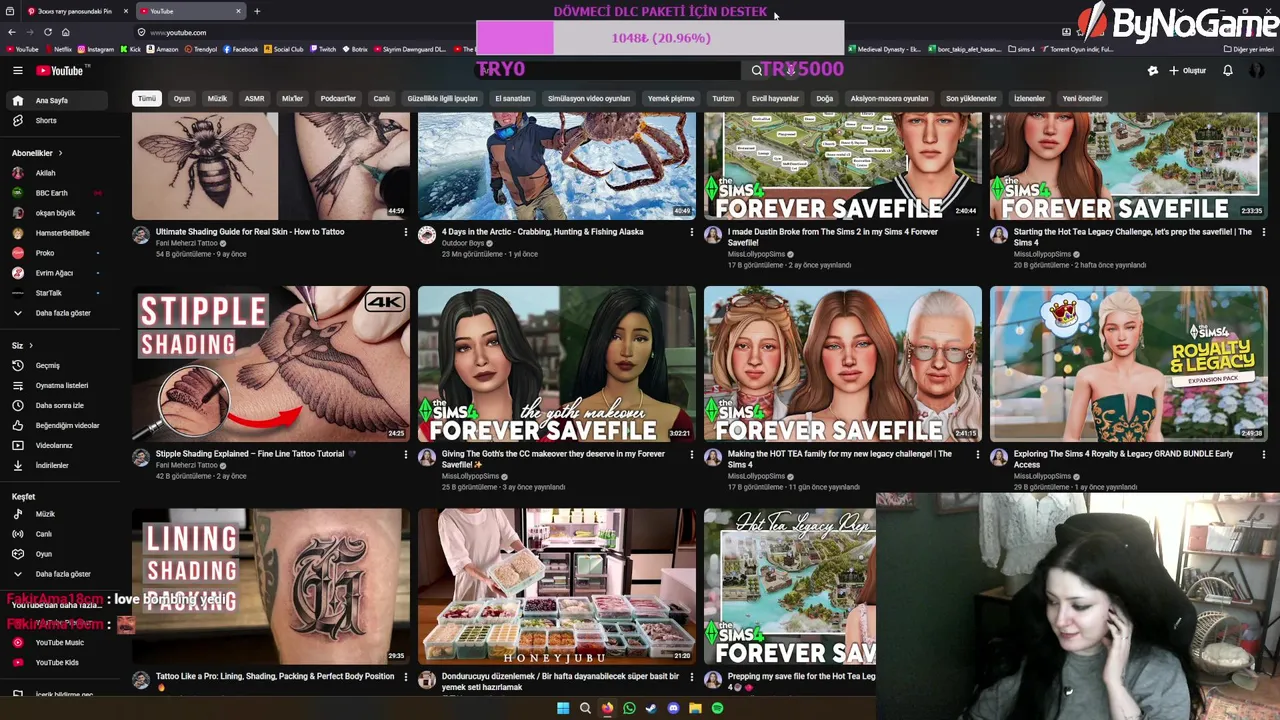Play the Stipple Shading thumbnail
The height and width of the screenshot is (720, 1280).
pos(271,364)
